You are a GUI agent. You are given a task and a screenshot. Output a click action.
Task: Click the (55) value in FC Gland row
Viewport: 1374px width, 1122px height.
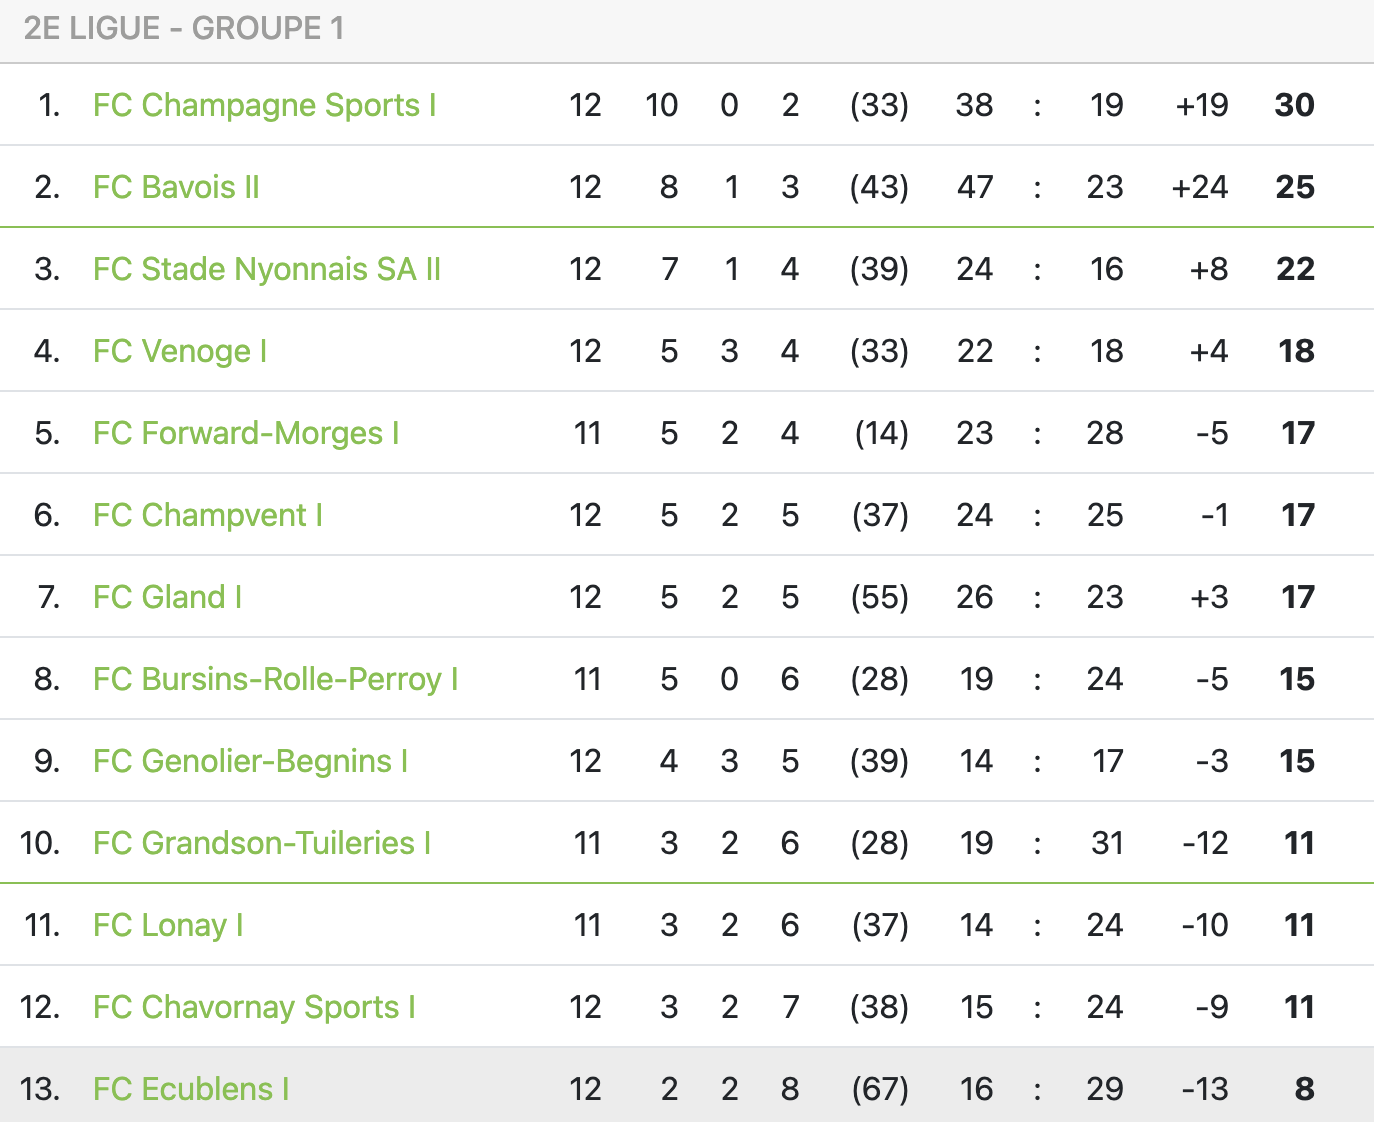(x=880, y=597)
